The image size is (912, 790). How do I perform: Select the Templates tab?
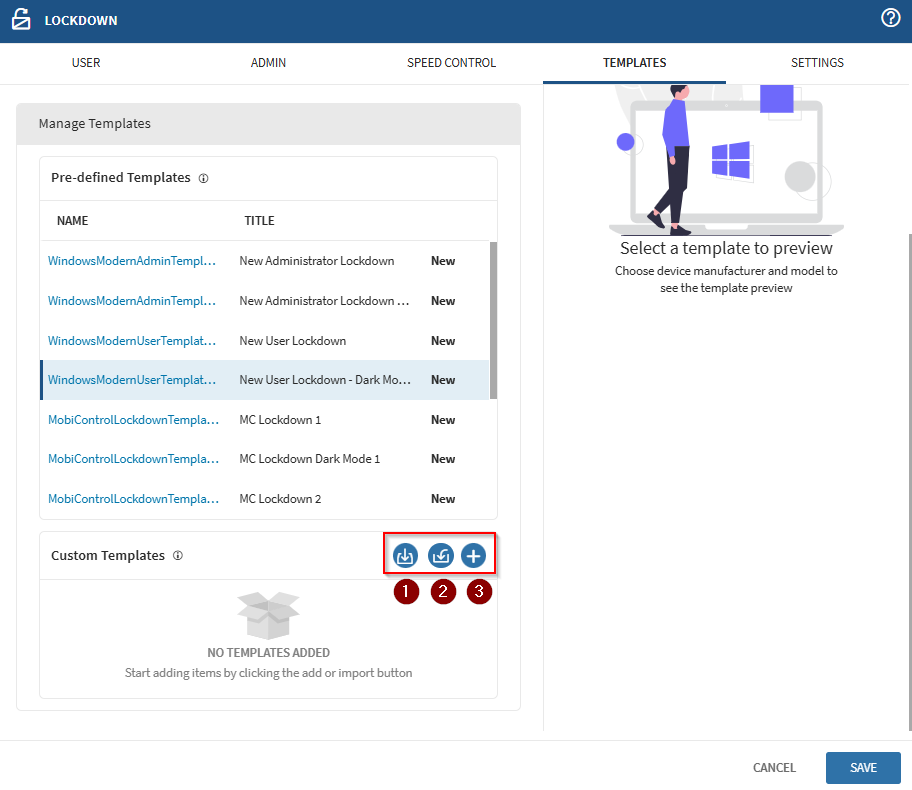coord(634,63)
